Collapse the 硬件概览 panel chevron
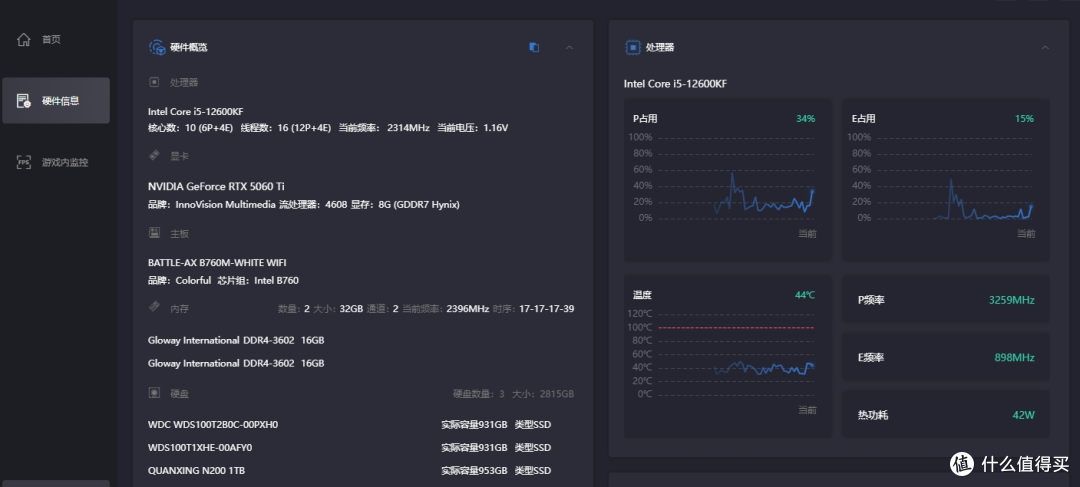The height and width of the screenshot is (487, 1080). 569,48
